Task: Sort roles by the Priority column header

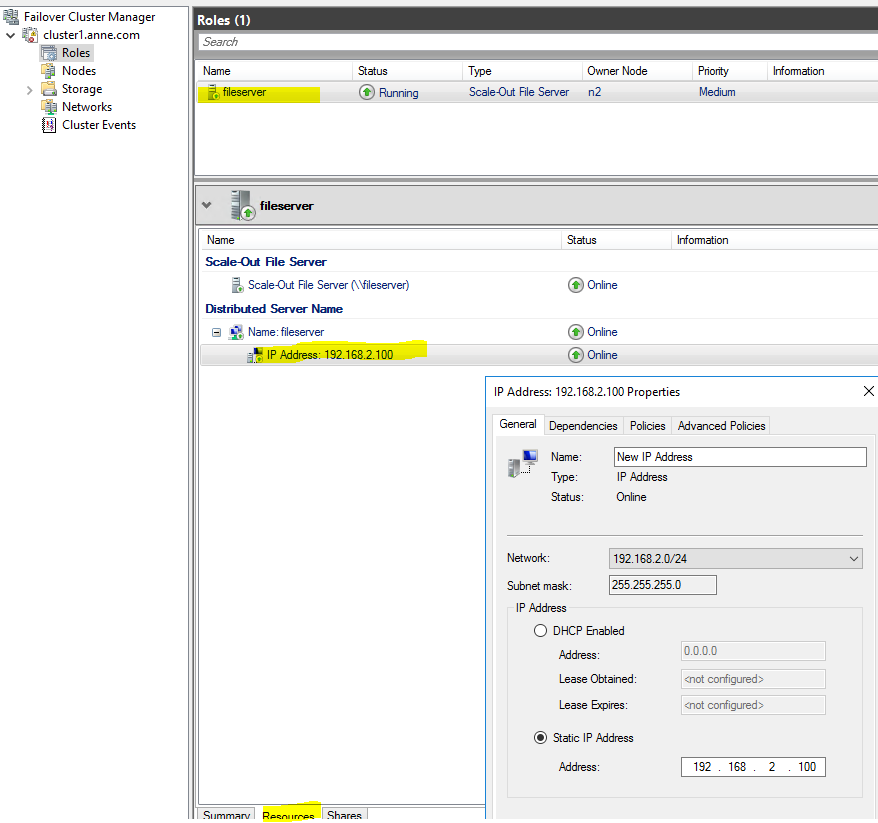Action: pyautogui.click(x=730, y=71)
